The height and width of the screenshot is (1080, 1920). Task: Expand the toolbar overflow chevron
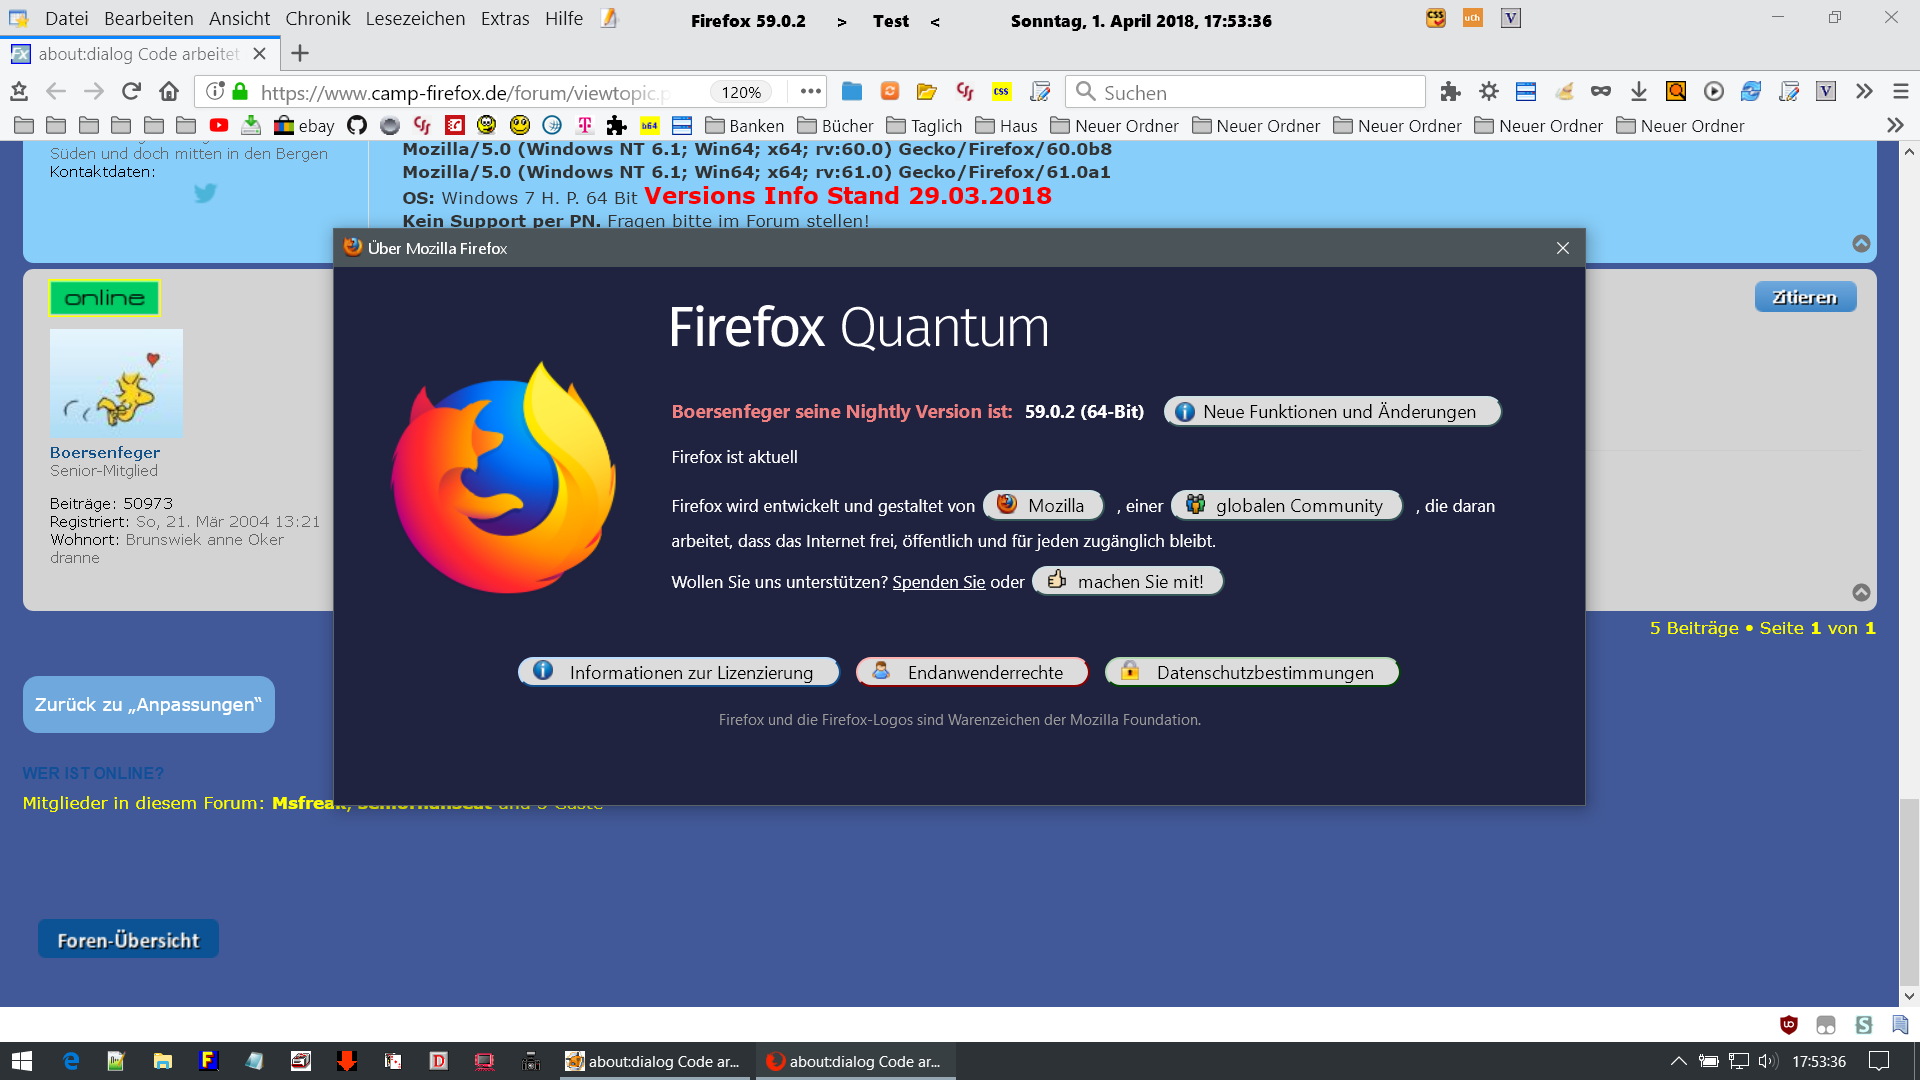pos(1864,92)
